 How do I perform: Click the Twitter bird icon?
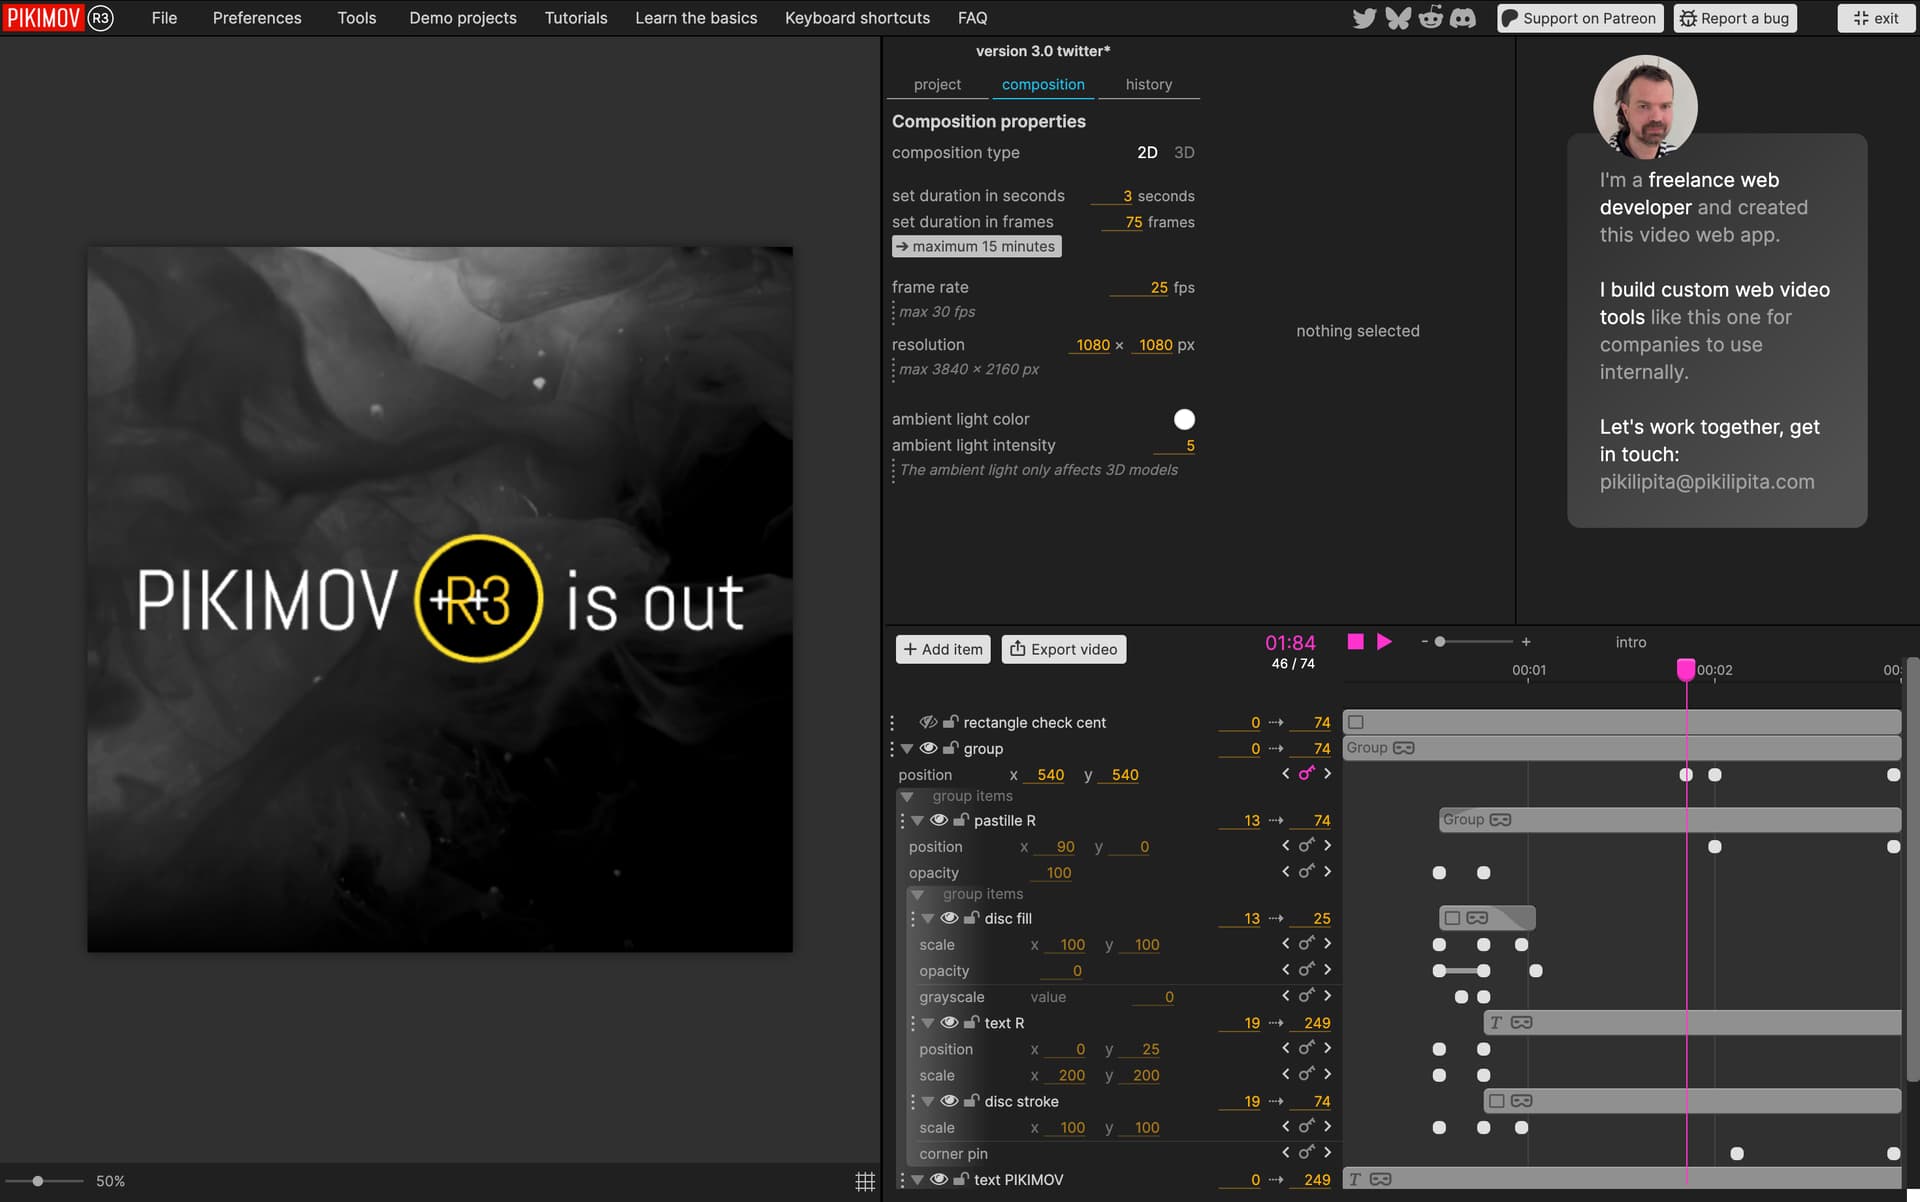(1364, 18)
